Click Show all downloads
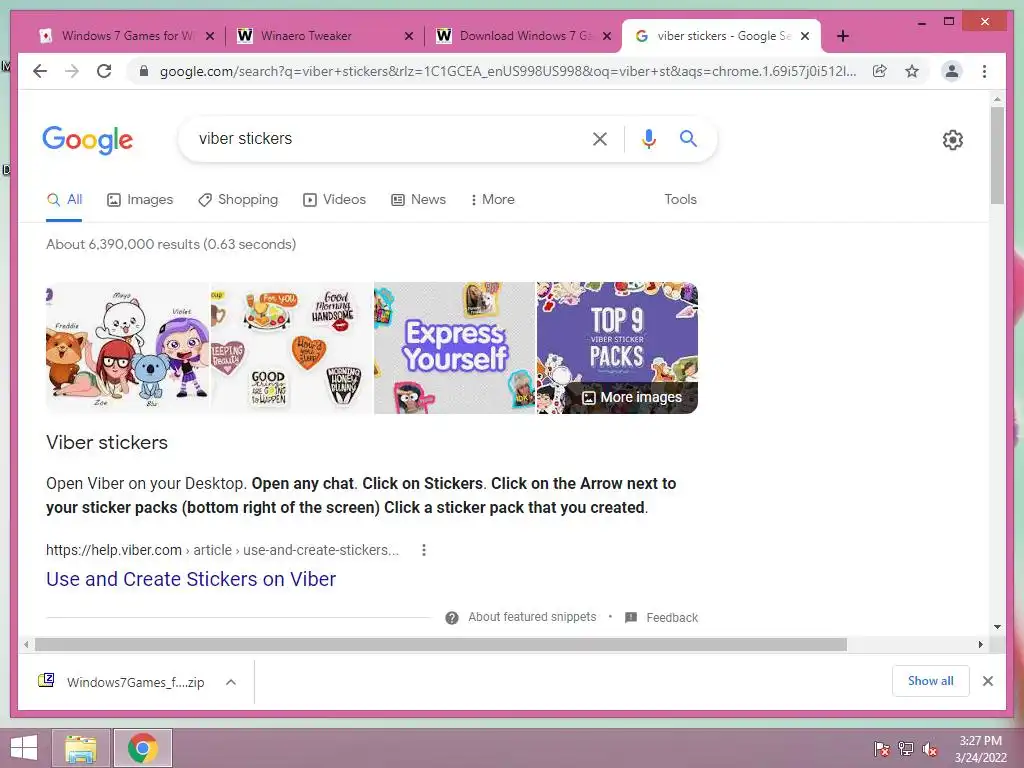1024x768 pixels. 931,681
